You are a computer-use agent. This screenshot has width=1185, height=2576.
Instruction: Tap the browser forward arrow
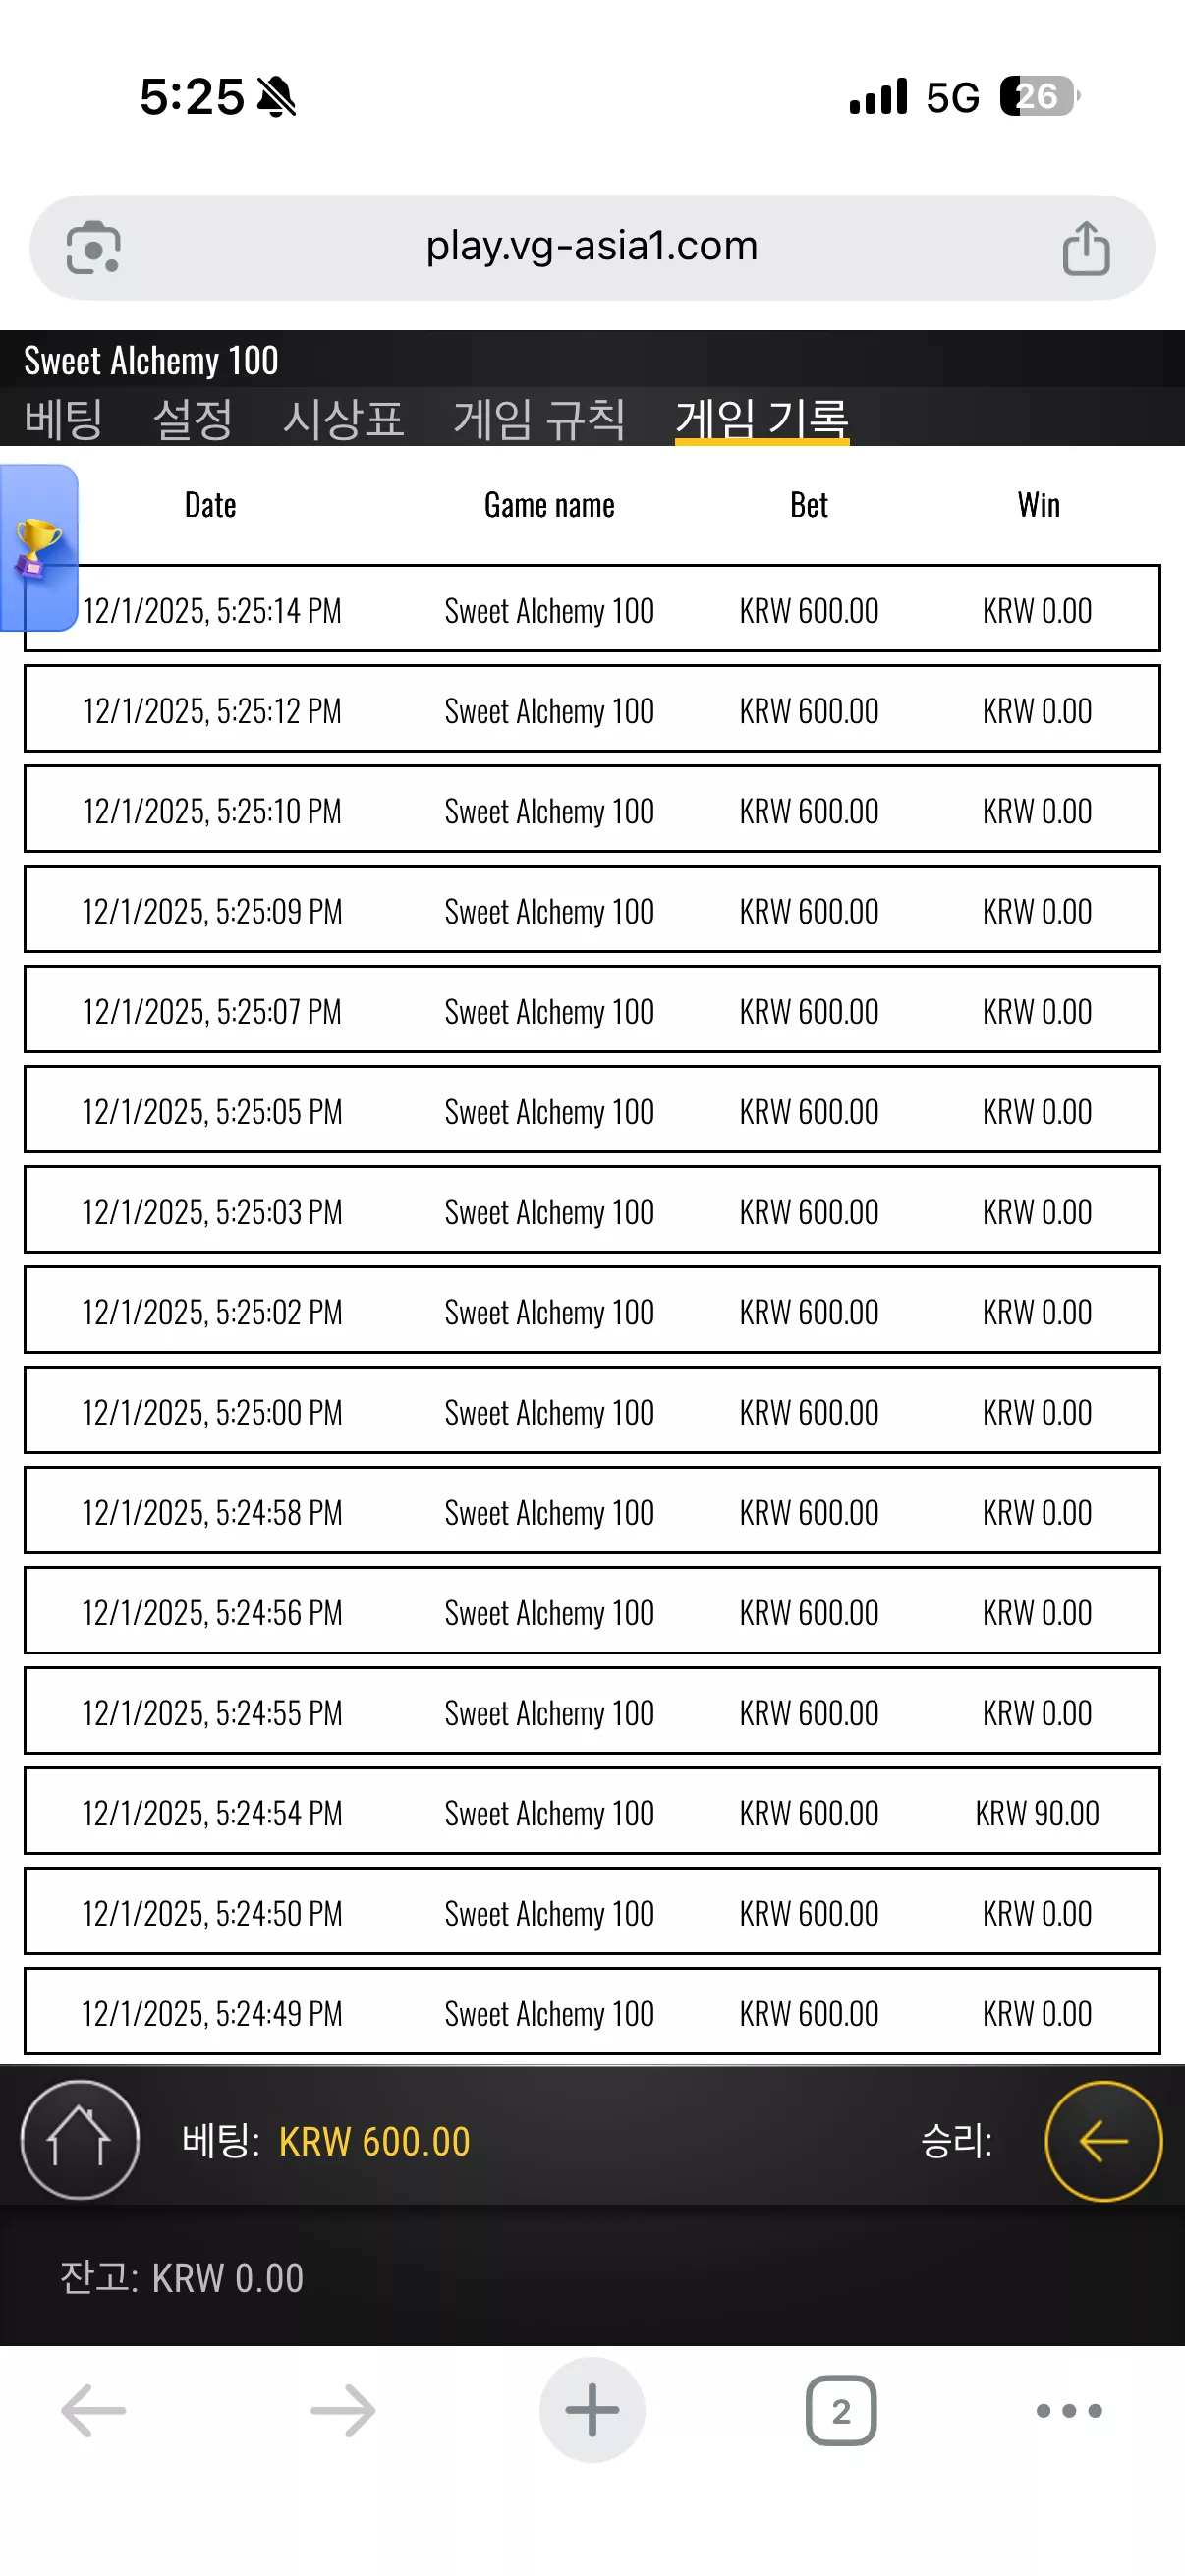(x=343, y=2411)
